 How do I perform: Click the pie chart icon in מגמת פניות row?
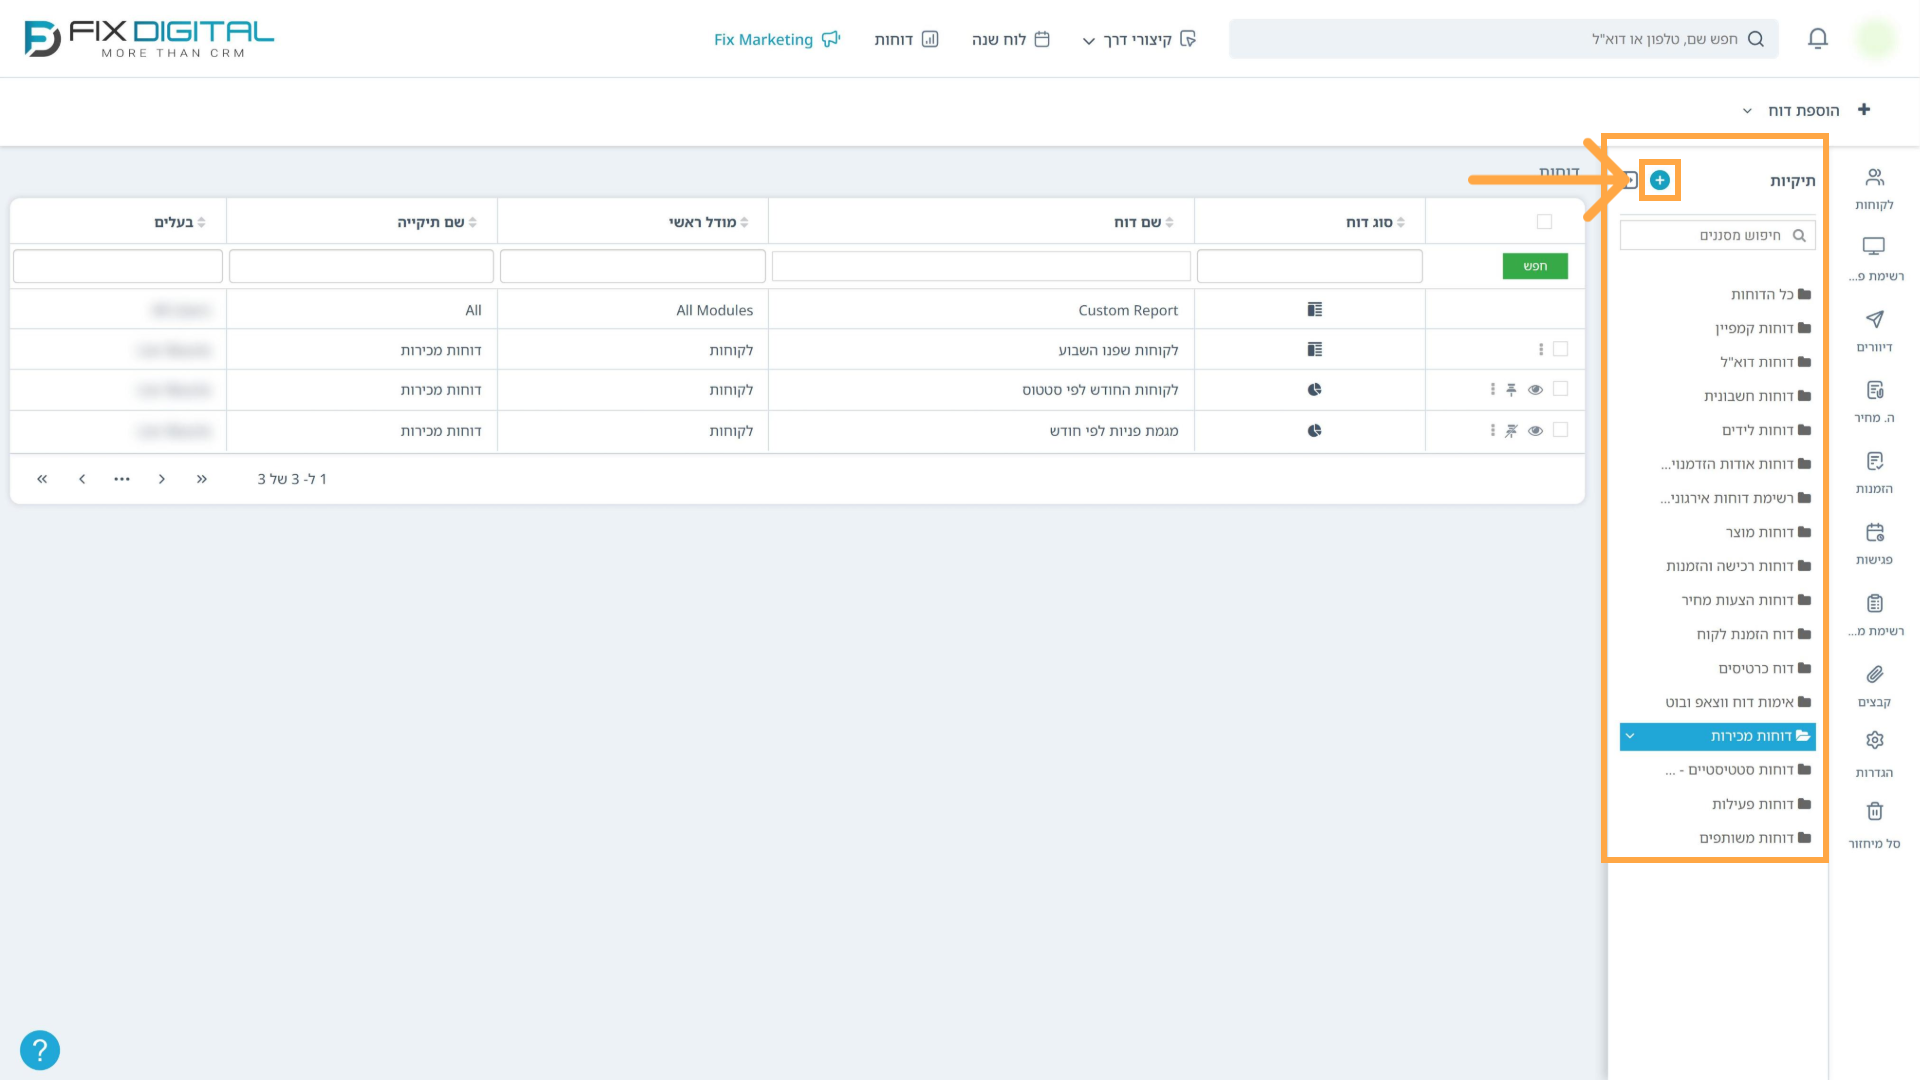click(1314, 431)
